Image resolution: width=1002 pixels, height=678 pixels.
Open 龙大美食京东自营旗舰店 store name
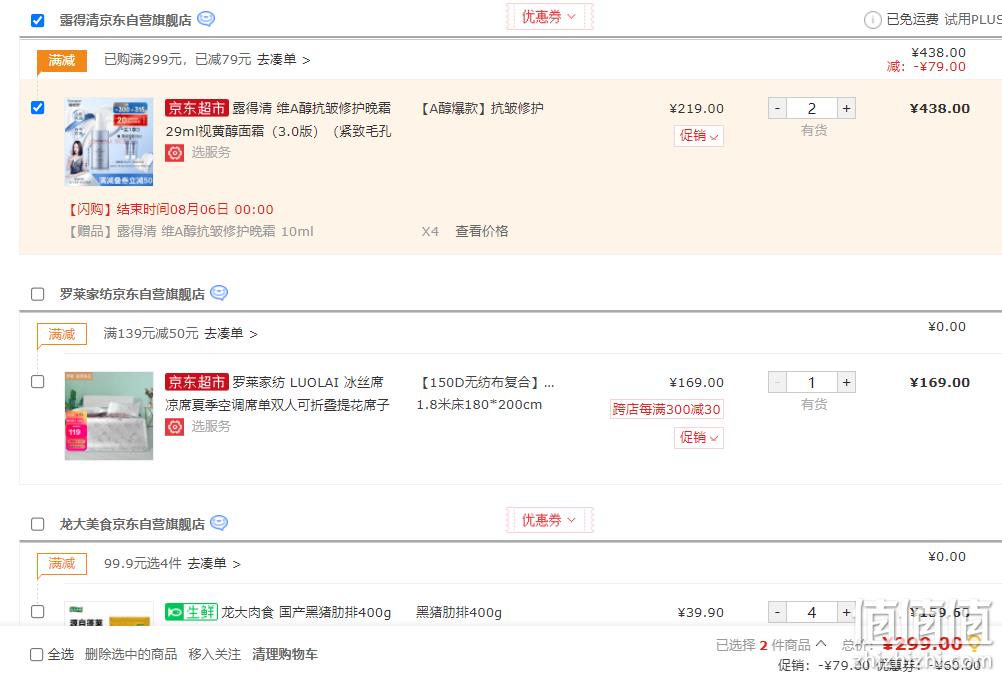[x=132, y=524]
